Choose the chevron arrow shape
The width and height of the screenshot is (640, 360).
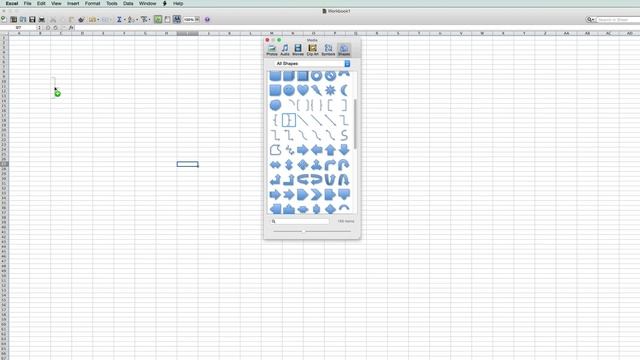click(316, 194)
